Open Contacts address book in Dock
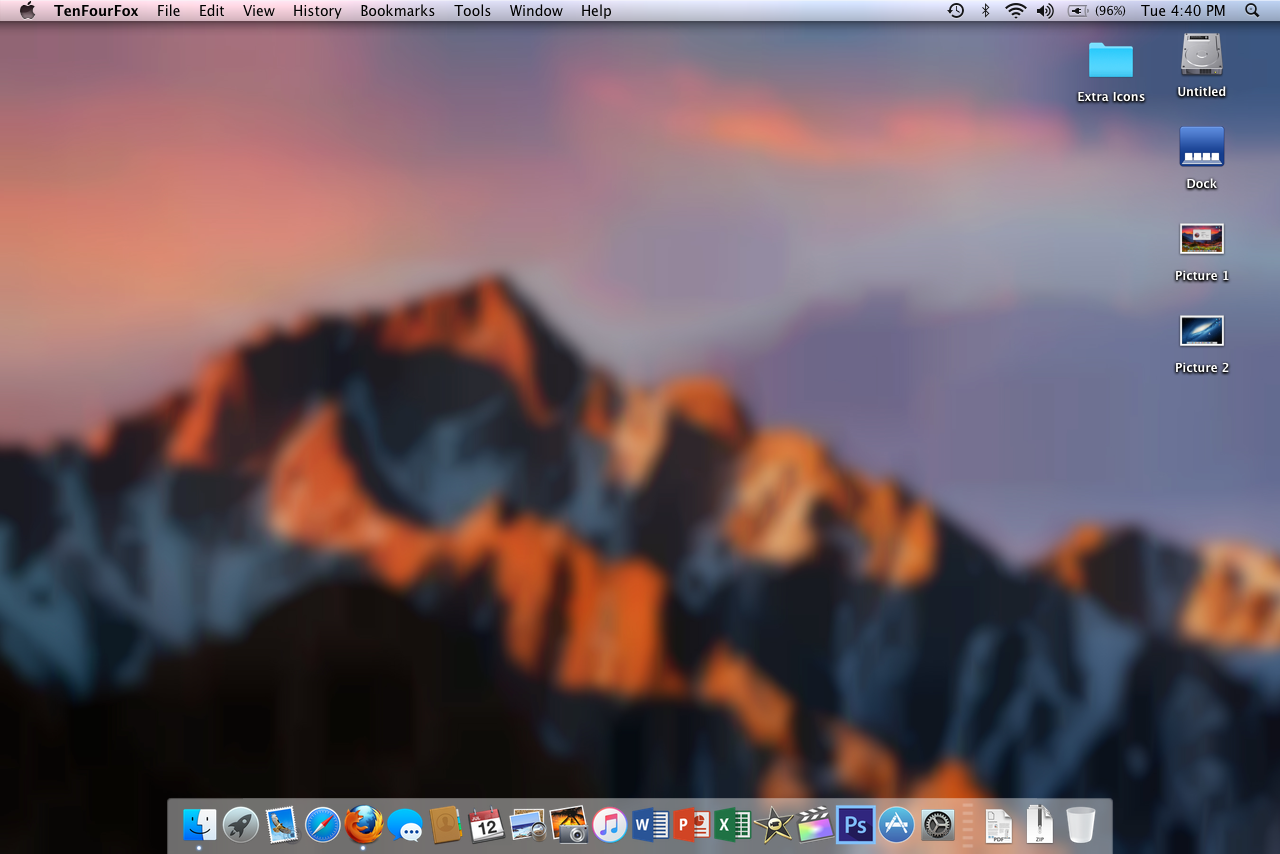The height and width of the screenshot is (854, 1280). (x=446, y=825)
